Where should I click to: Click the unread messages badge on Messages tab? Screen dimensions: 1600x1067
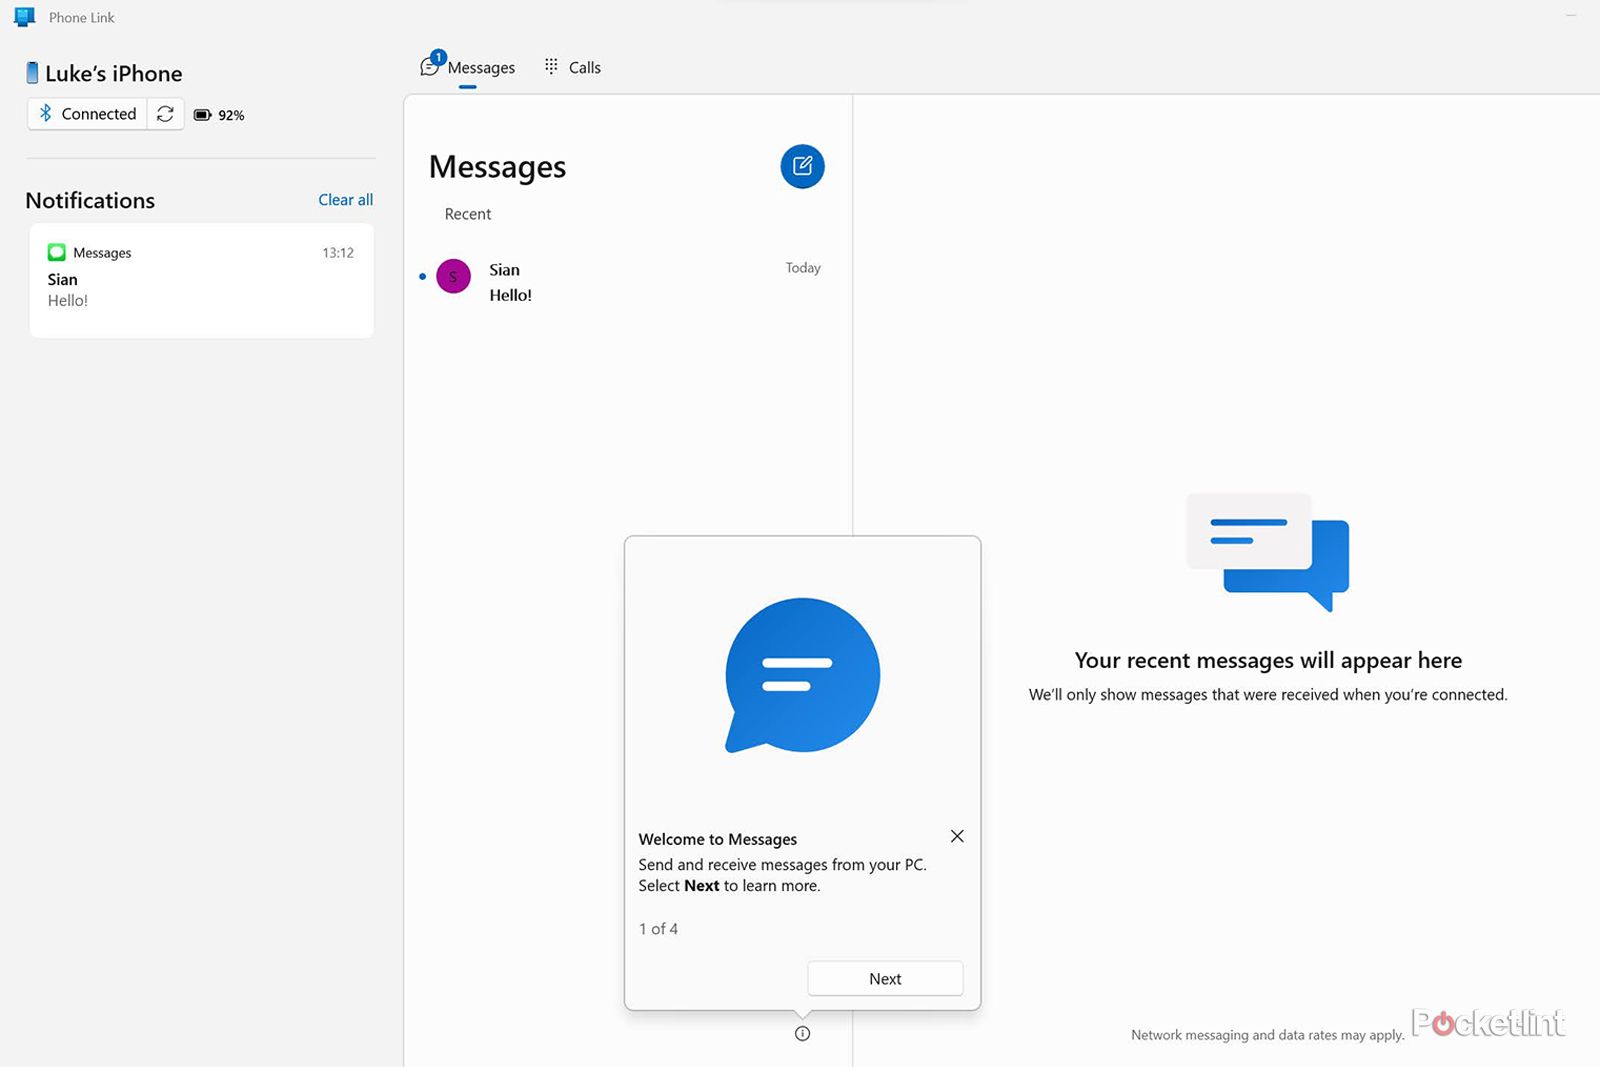point(438,57)
